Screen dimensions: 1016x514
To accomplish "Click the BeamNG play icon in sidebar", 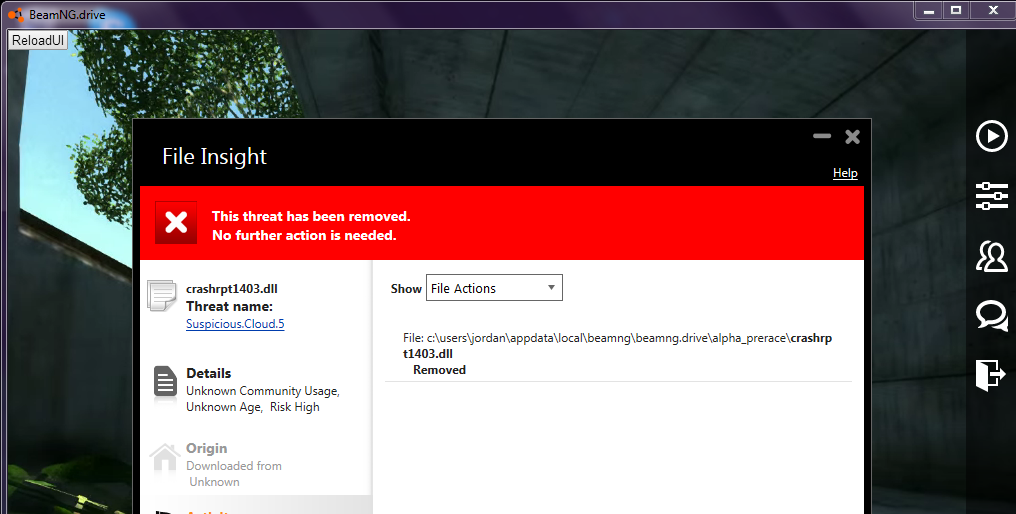I will pos(992,136).
